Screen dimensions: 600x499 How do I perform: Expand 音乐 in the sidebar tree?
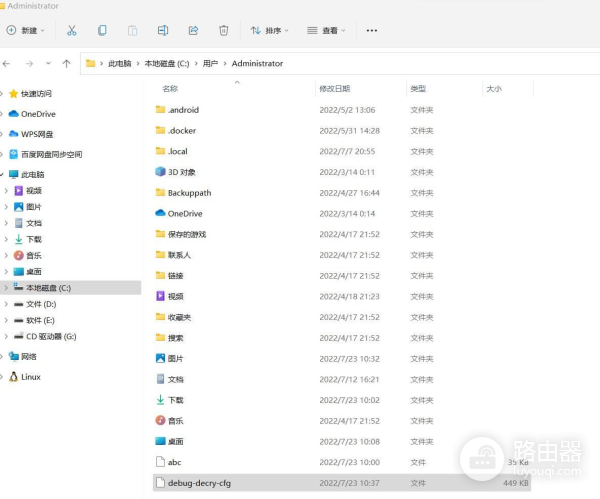(x=6, y=255)
